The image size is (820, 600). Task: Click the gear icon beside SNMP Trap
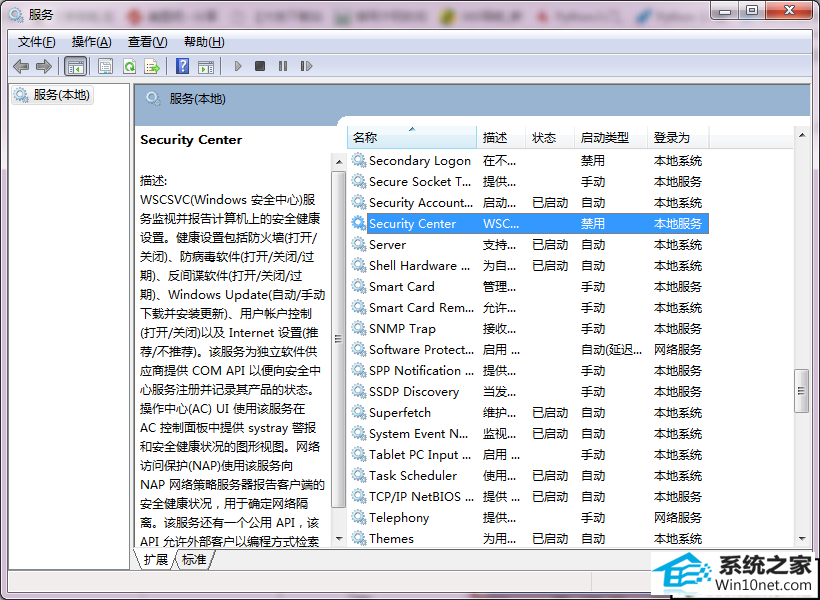point(358,328)
